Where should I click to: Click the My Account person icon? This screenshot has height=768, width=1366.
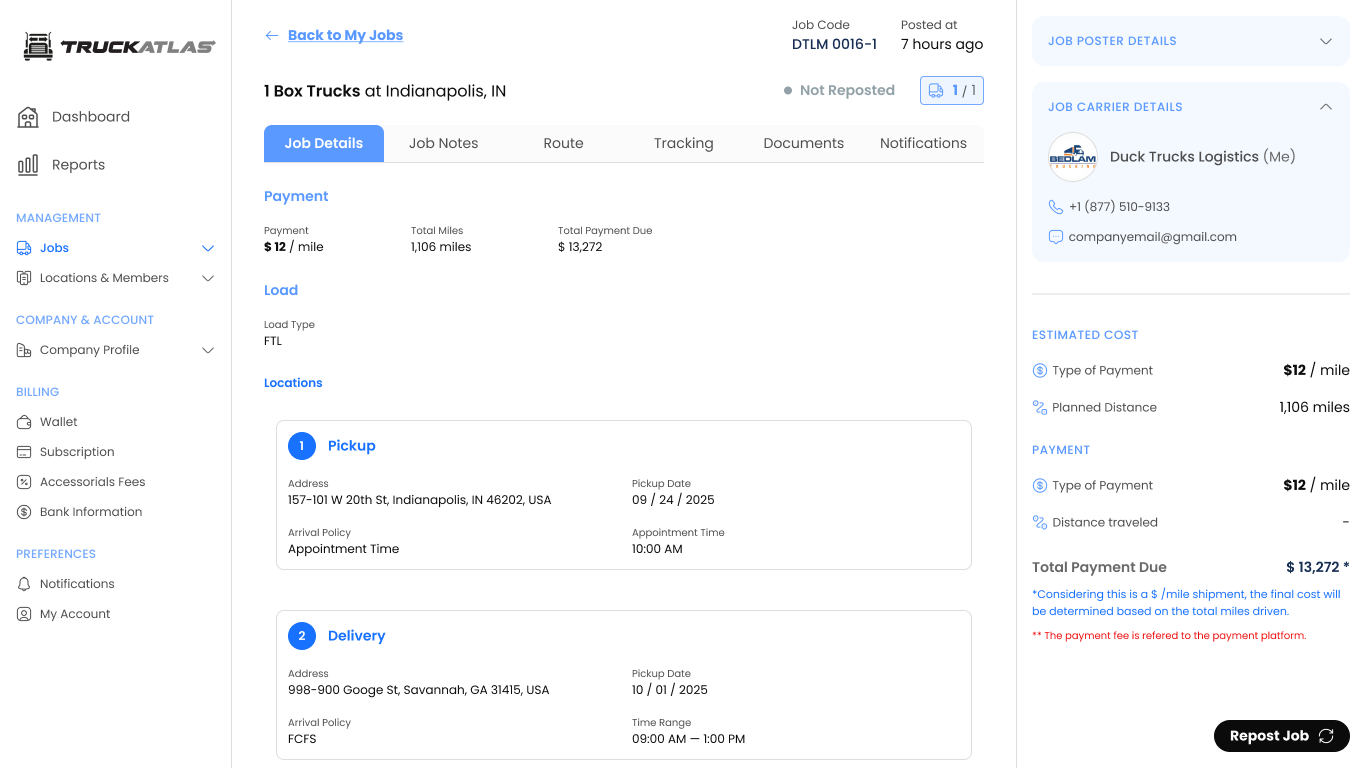click(x=24, y=614)
